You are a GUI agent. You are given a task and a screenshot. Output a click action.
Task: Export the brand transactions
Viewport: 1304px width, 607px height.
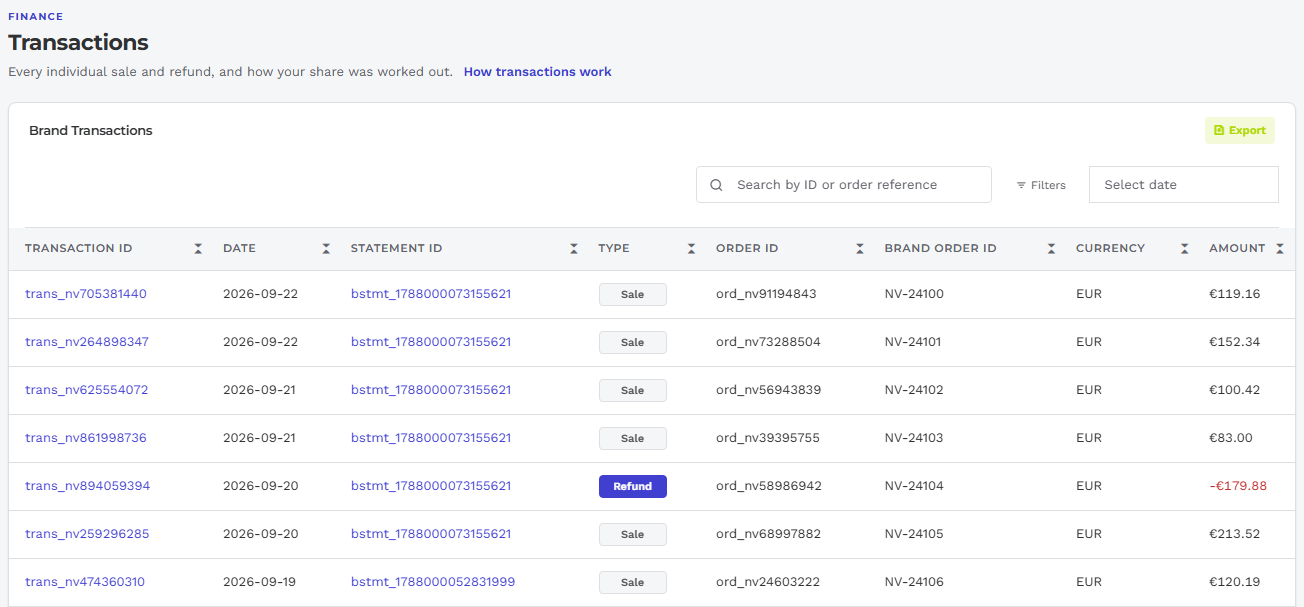[1240, 130]
